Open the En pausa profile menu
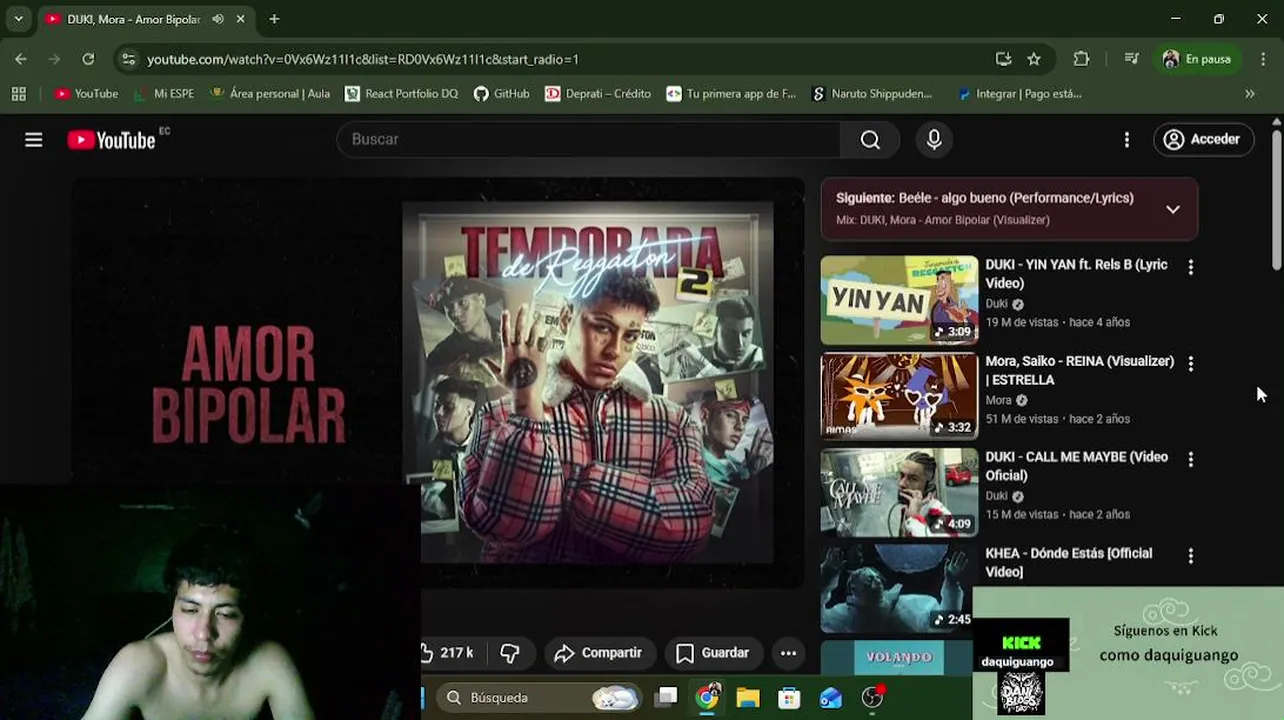The image size is (1284, 720). point(1197,59)
